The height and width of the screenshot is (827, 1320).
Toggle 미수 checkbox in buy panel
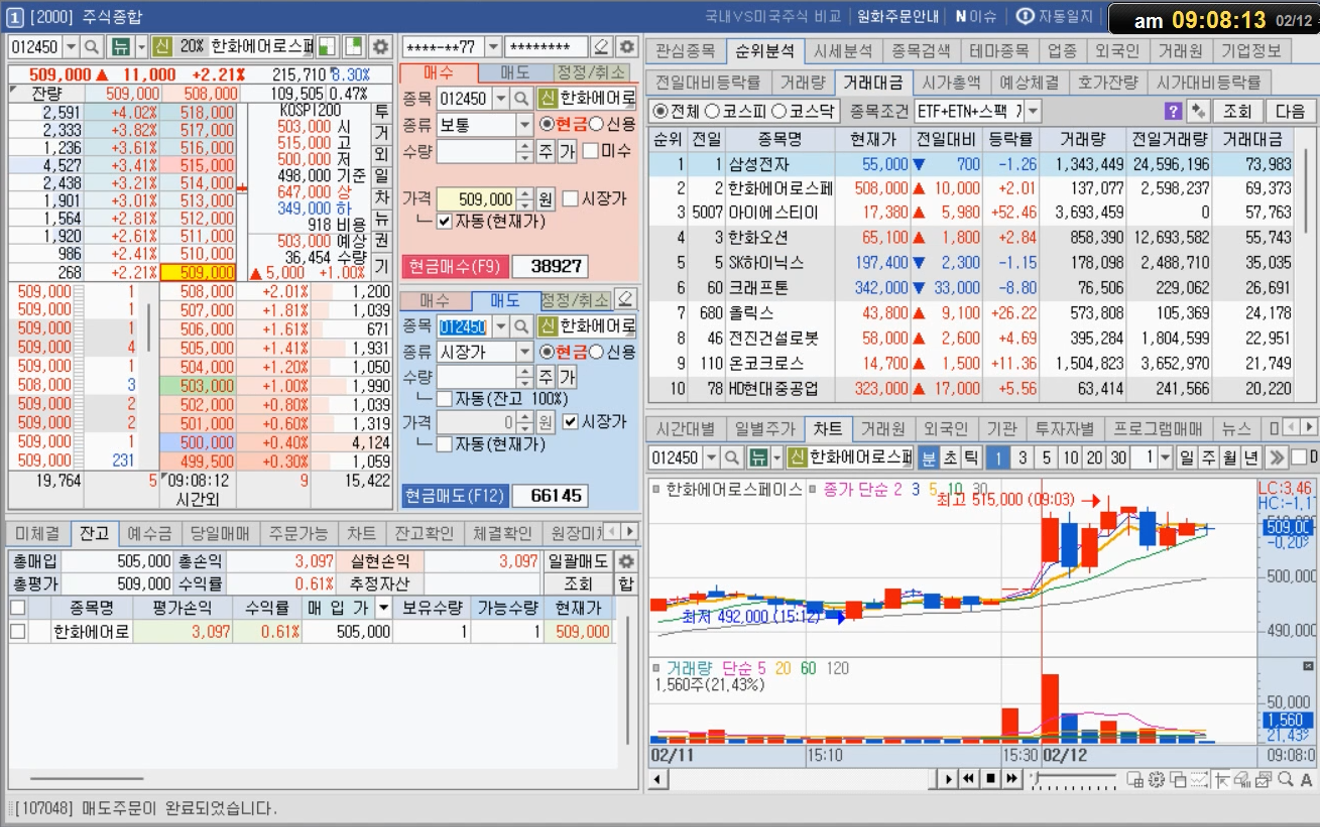[x=590, y=151]
